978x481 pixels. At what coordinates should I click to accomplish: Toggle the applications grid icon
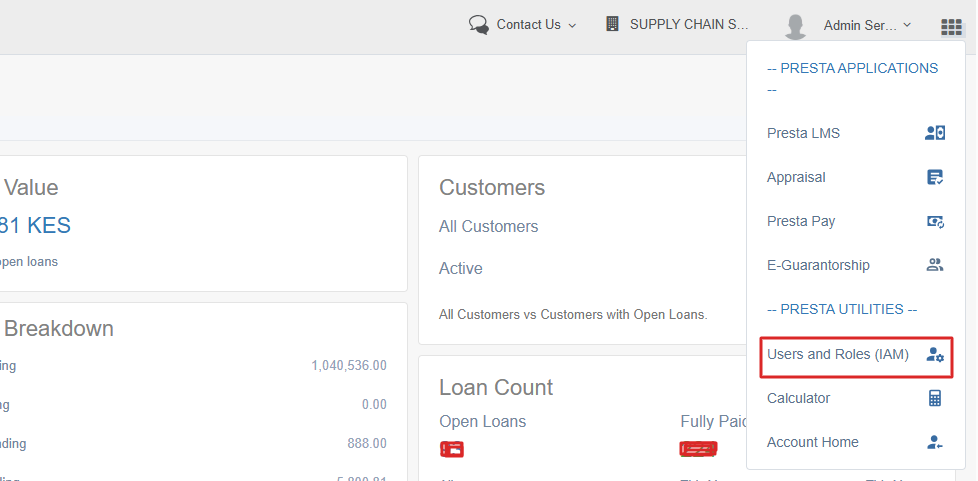pos(951,27)
